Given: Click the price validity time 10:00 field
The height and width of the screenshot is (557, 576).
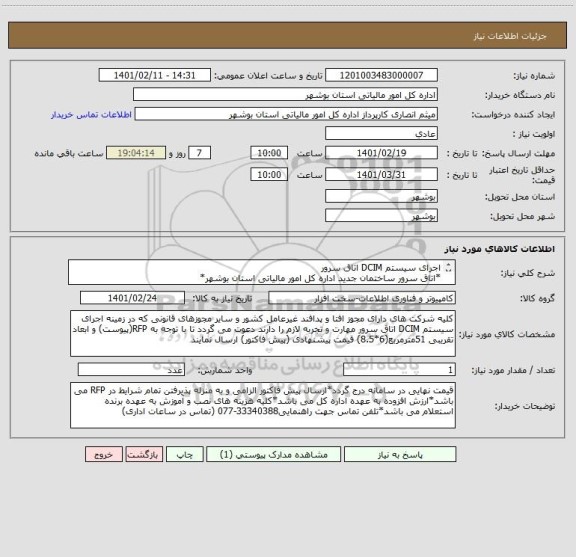Looking at the screenshot, I should 269,175.
